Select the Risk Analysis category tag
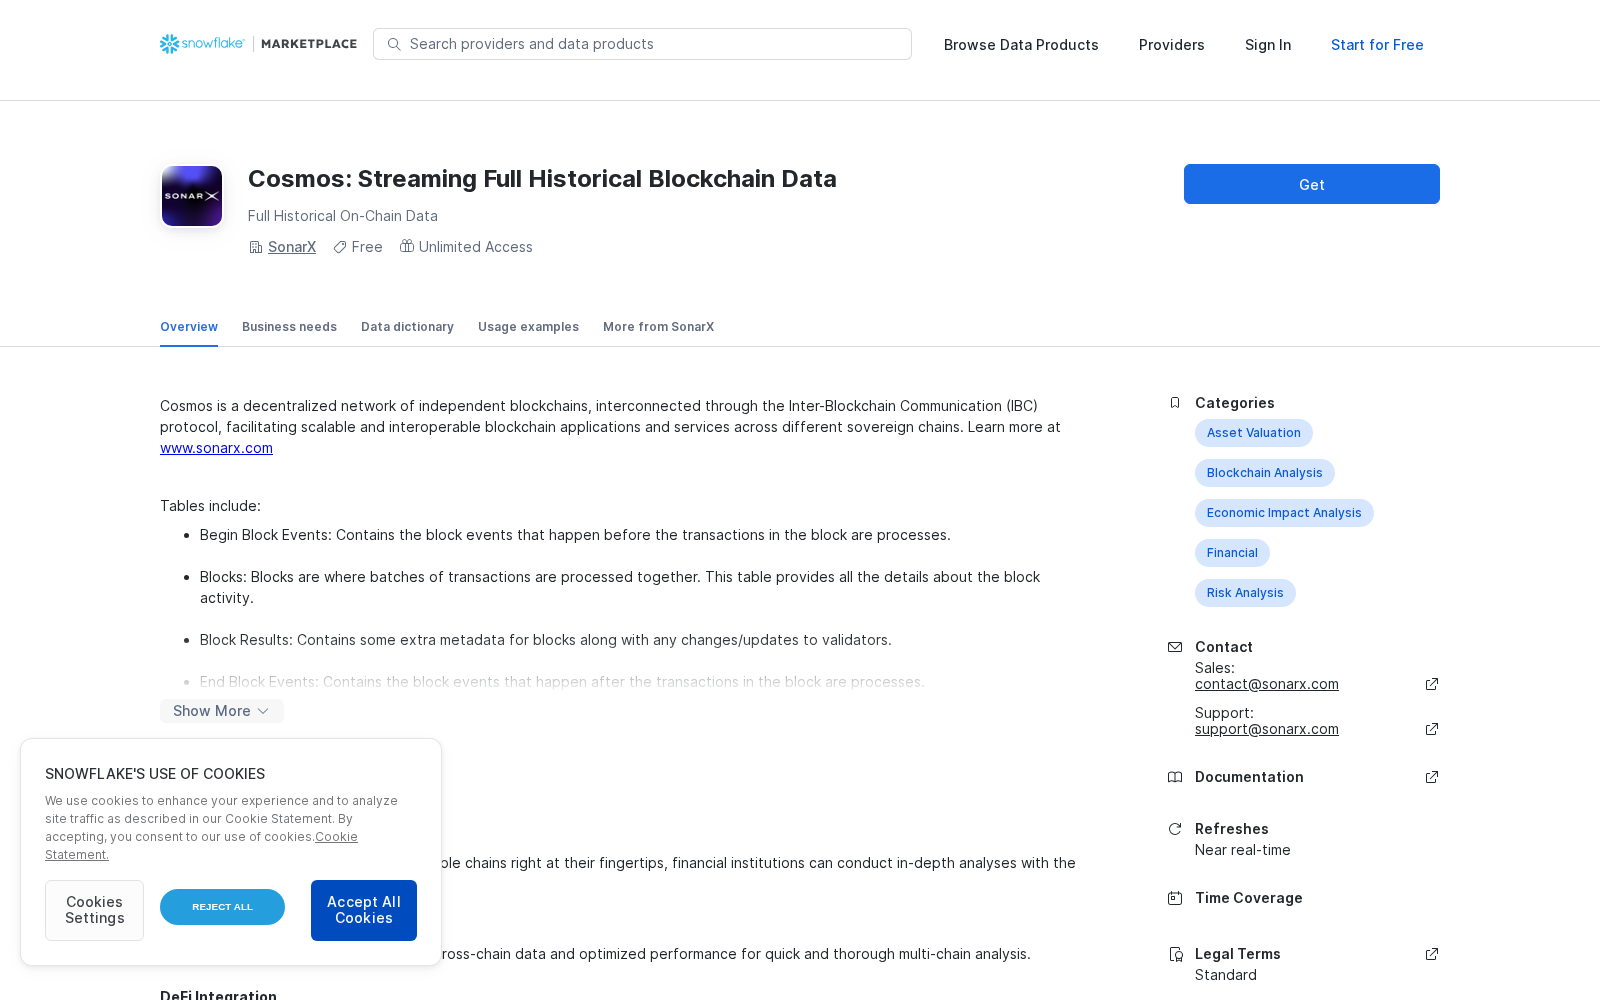The width and height of the screenshot is (1600, 1000). click(x=1245, y=593)
